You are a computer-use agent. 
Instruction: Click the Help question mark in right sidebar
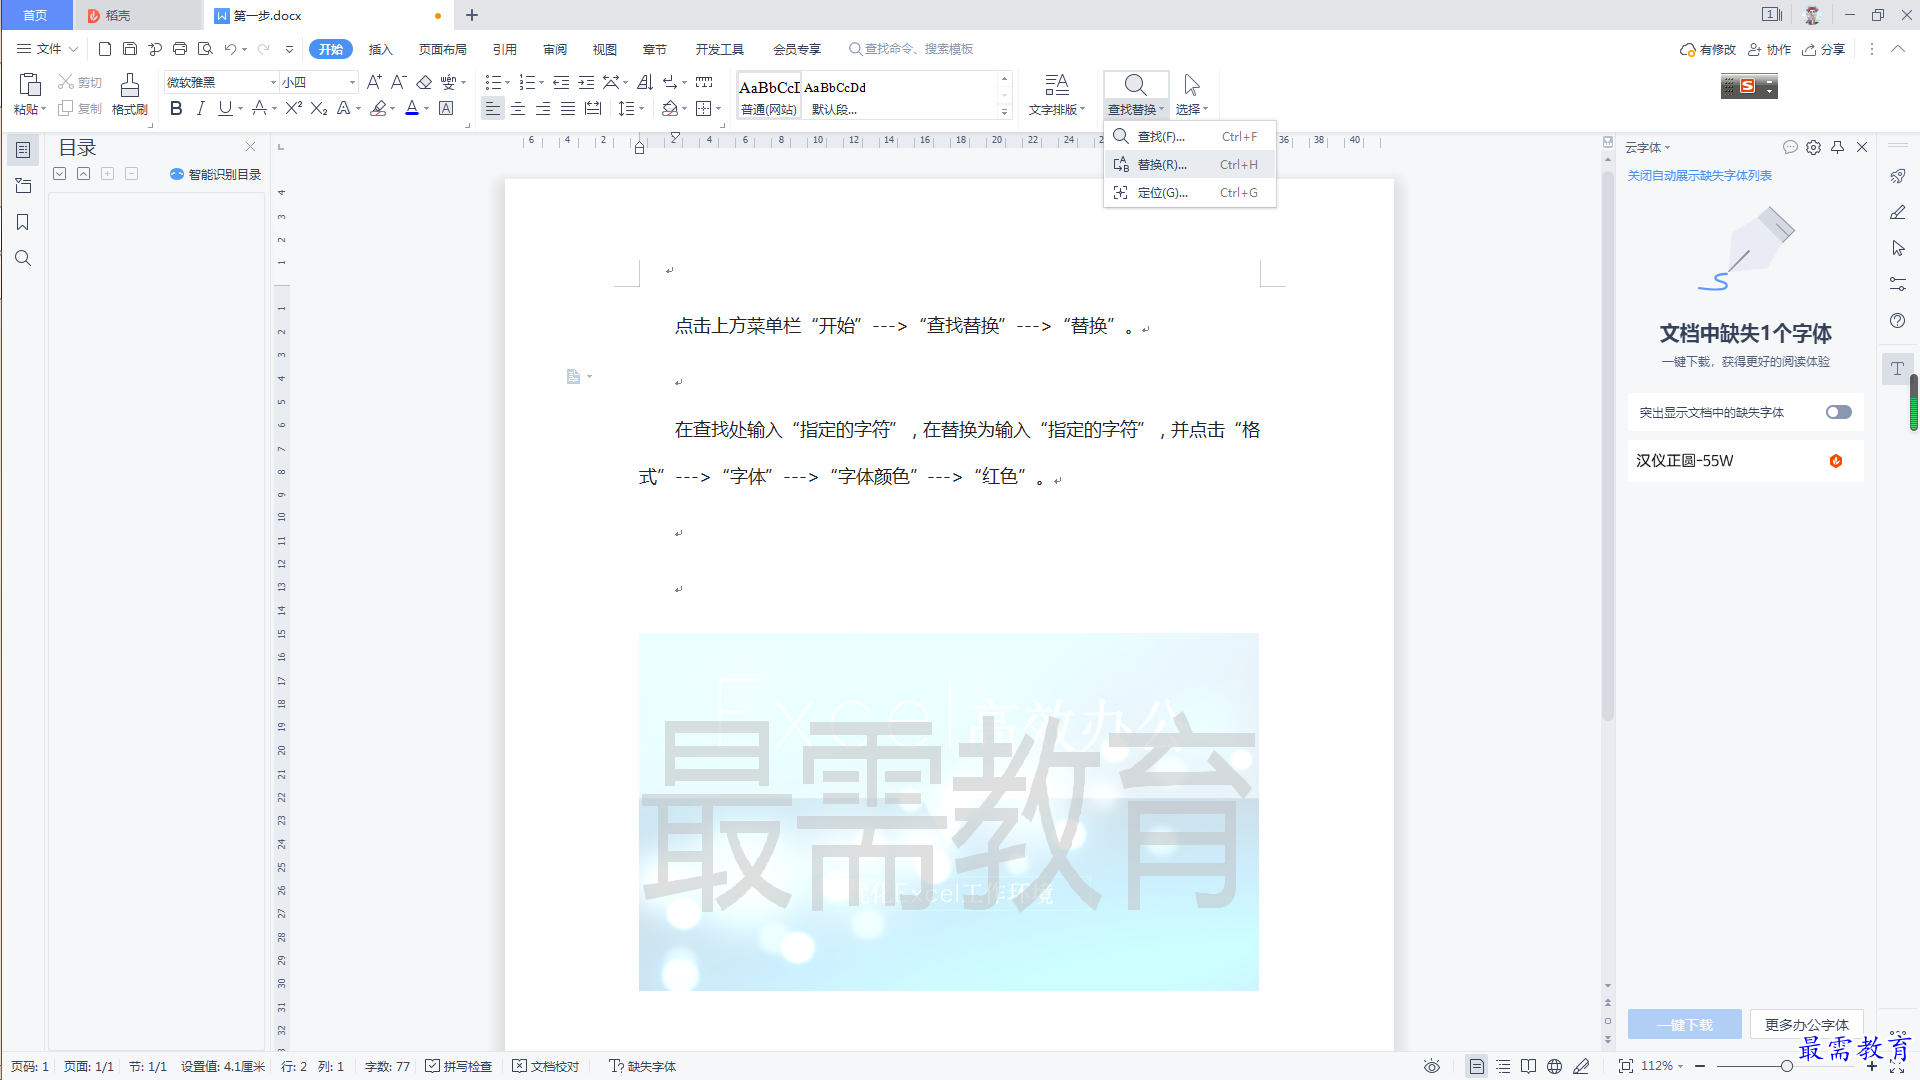click(1898, 320)
